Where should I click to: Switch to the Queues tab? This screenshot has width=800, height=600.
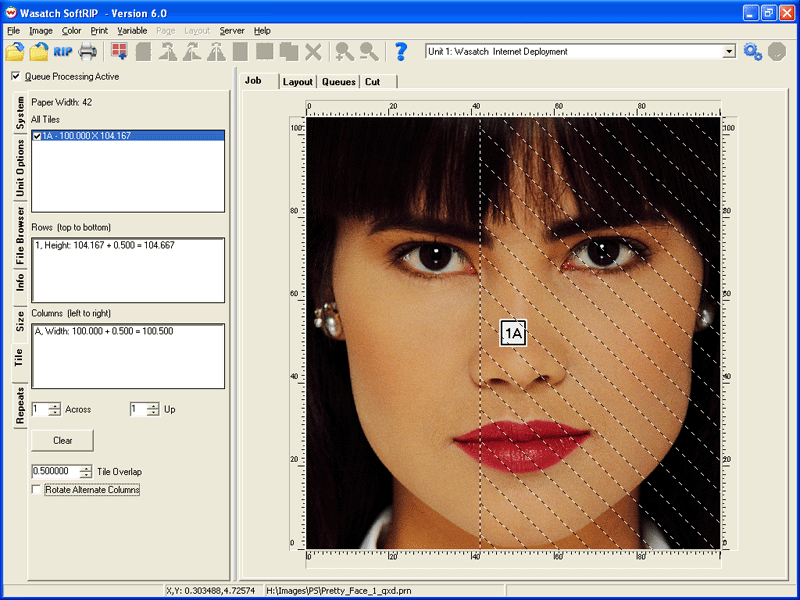click(338, 82)
